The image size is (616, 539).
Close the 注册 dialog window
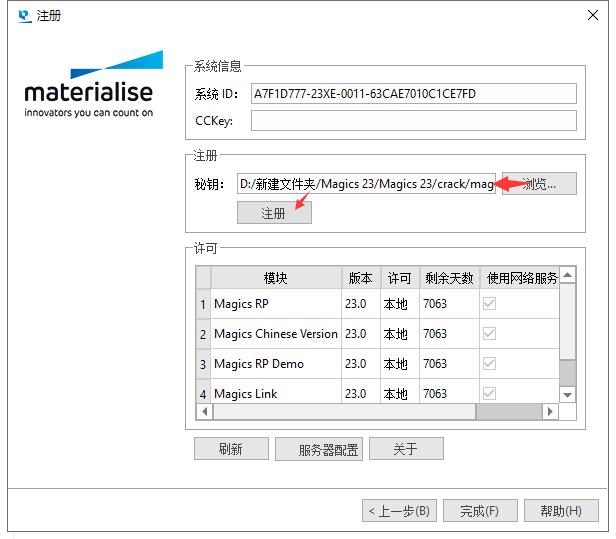592,15
